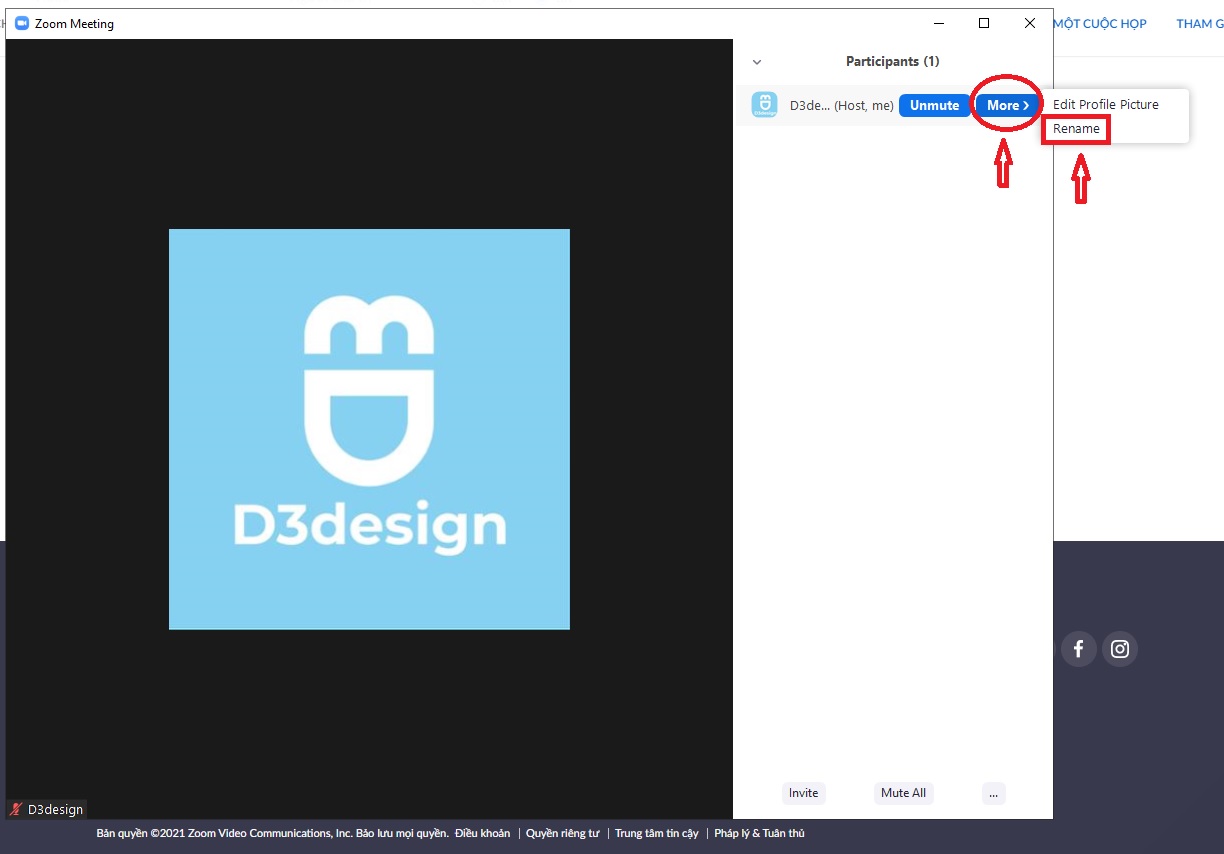The width and height of the screenshot is (1224, 854).
Task: Click the D3design participant avatar icon
Action: click(764, 105)
